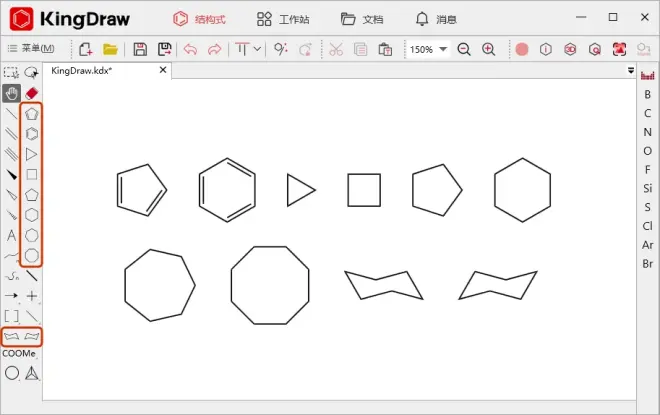Click the Save As icon
The width and height of the screenshot is (660, 415).
pos(165,49)
